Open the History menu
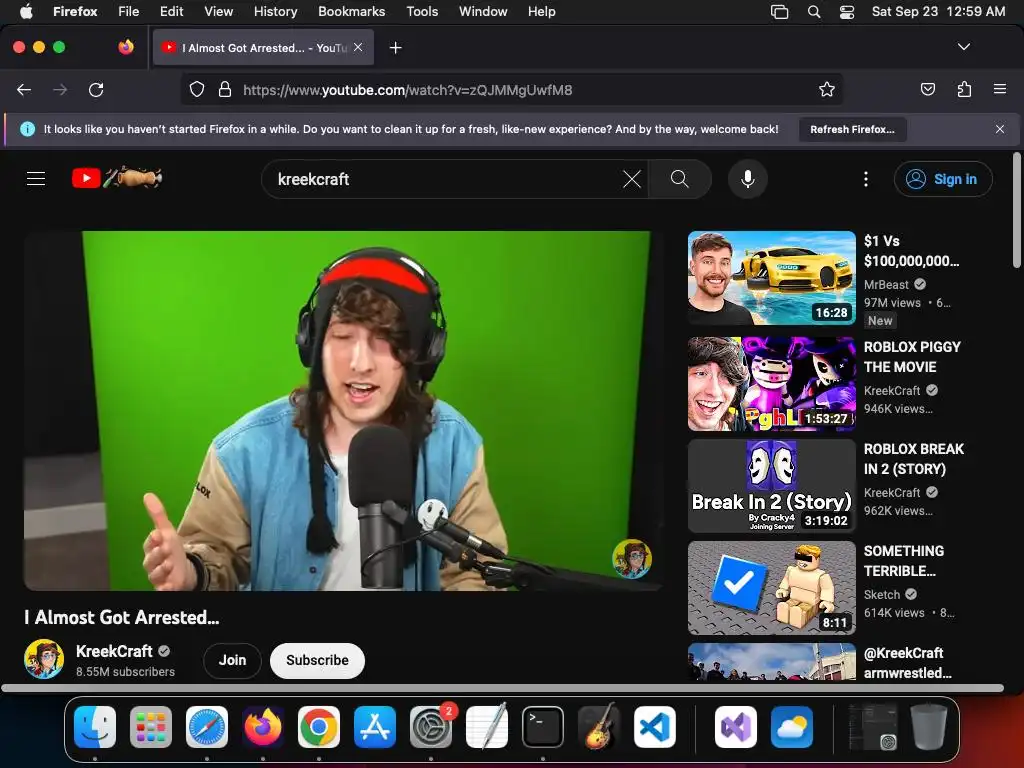 pos(275,11)
